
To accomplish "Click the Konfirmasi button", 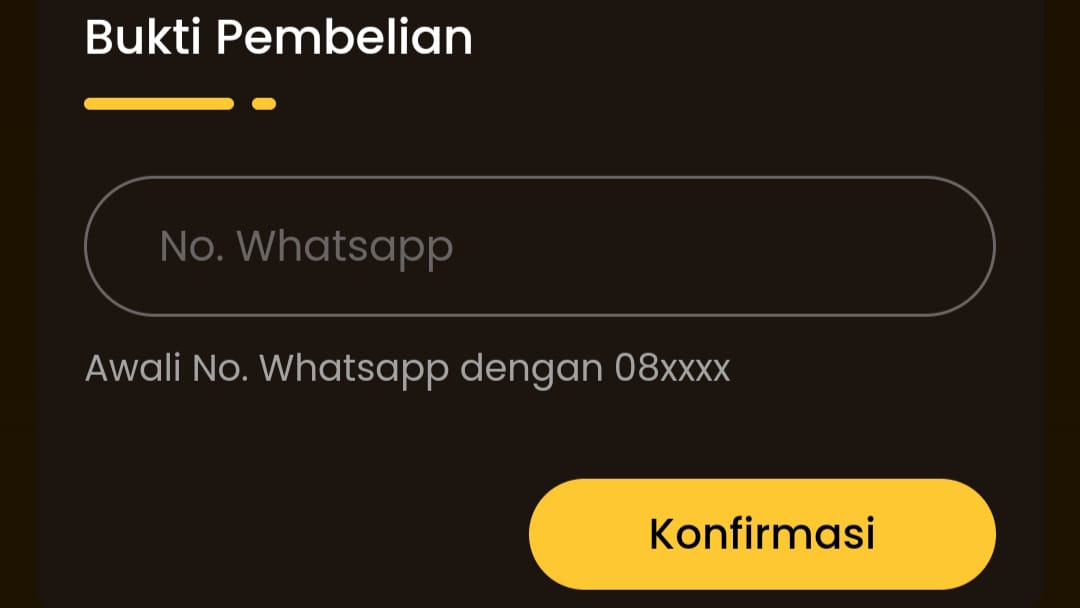I will 762,534.
